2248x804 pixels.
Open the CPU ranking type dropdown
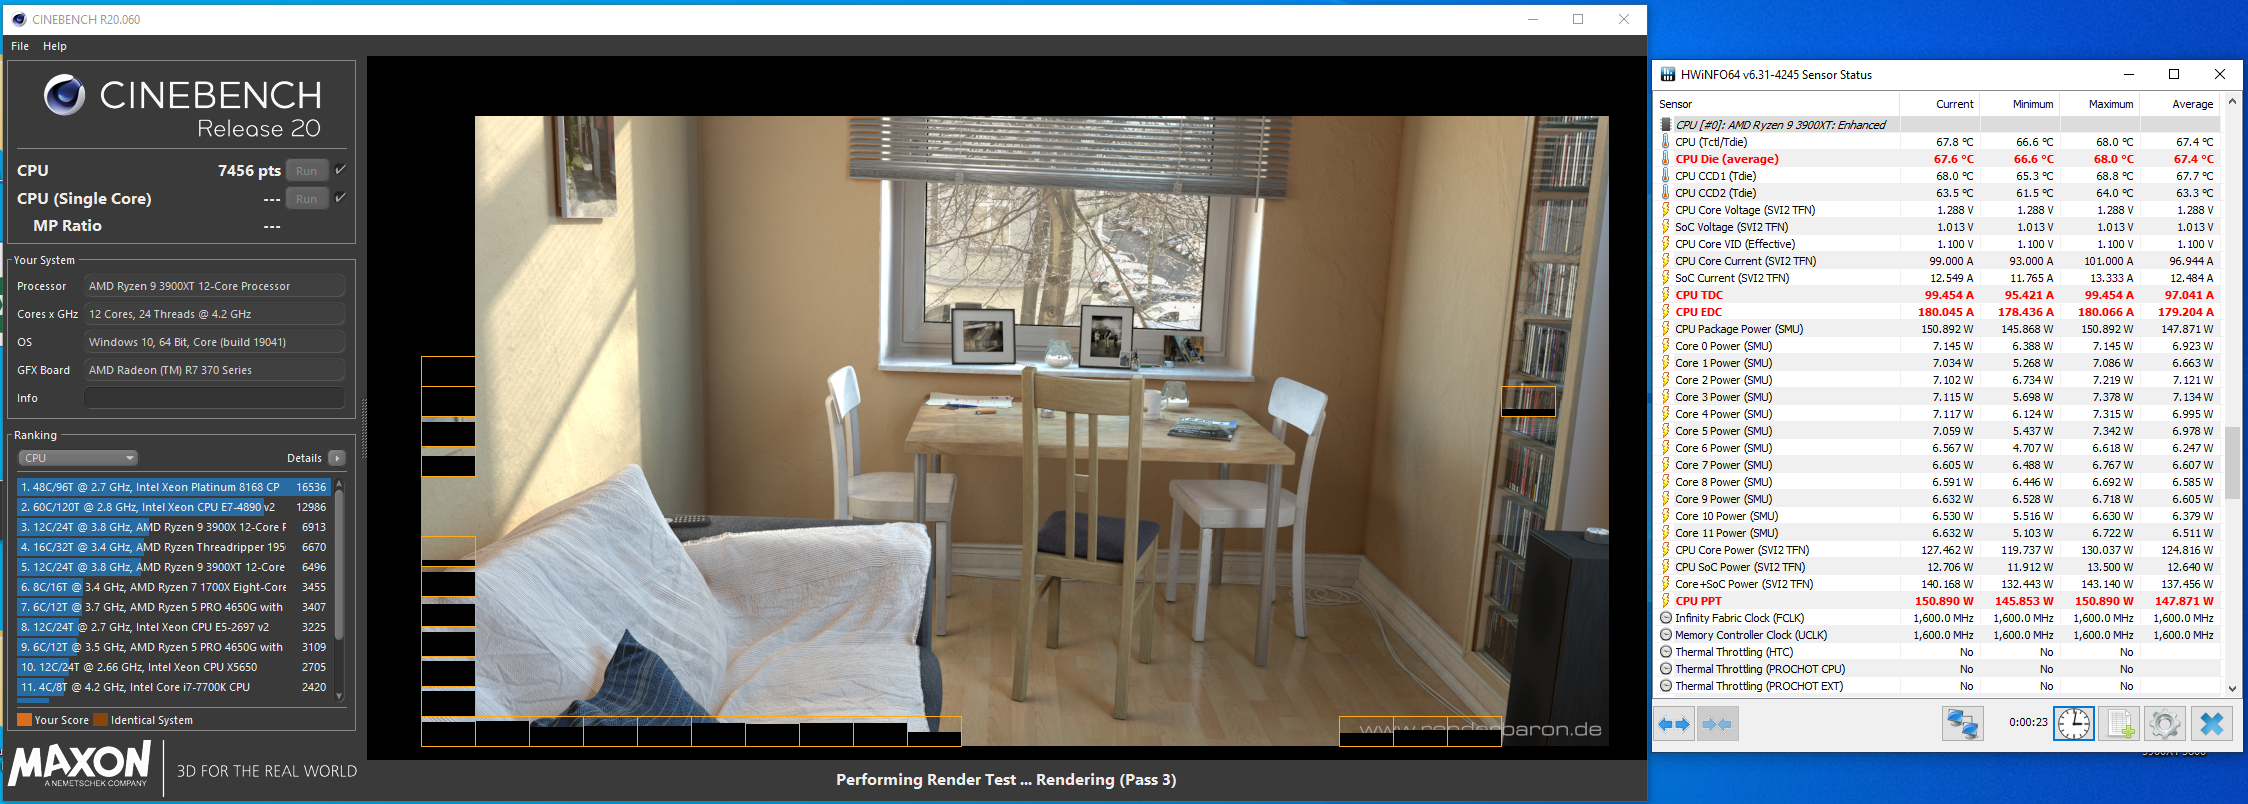[77, 458]
